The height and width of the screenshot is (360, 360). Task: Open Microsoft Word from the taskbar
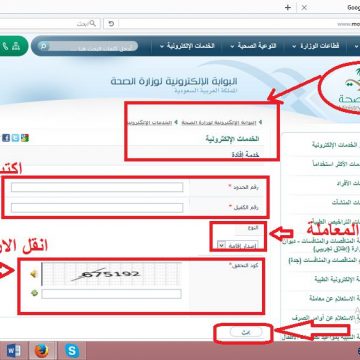click(x=13, y=351)
